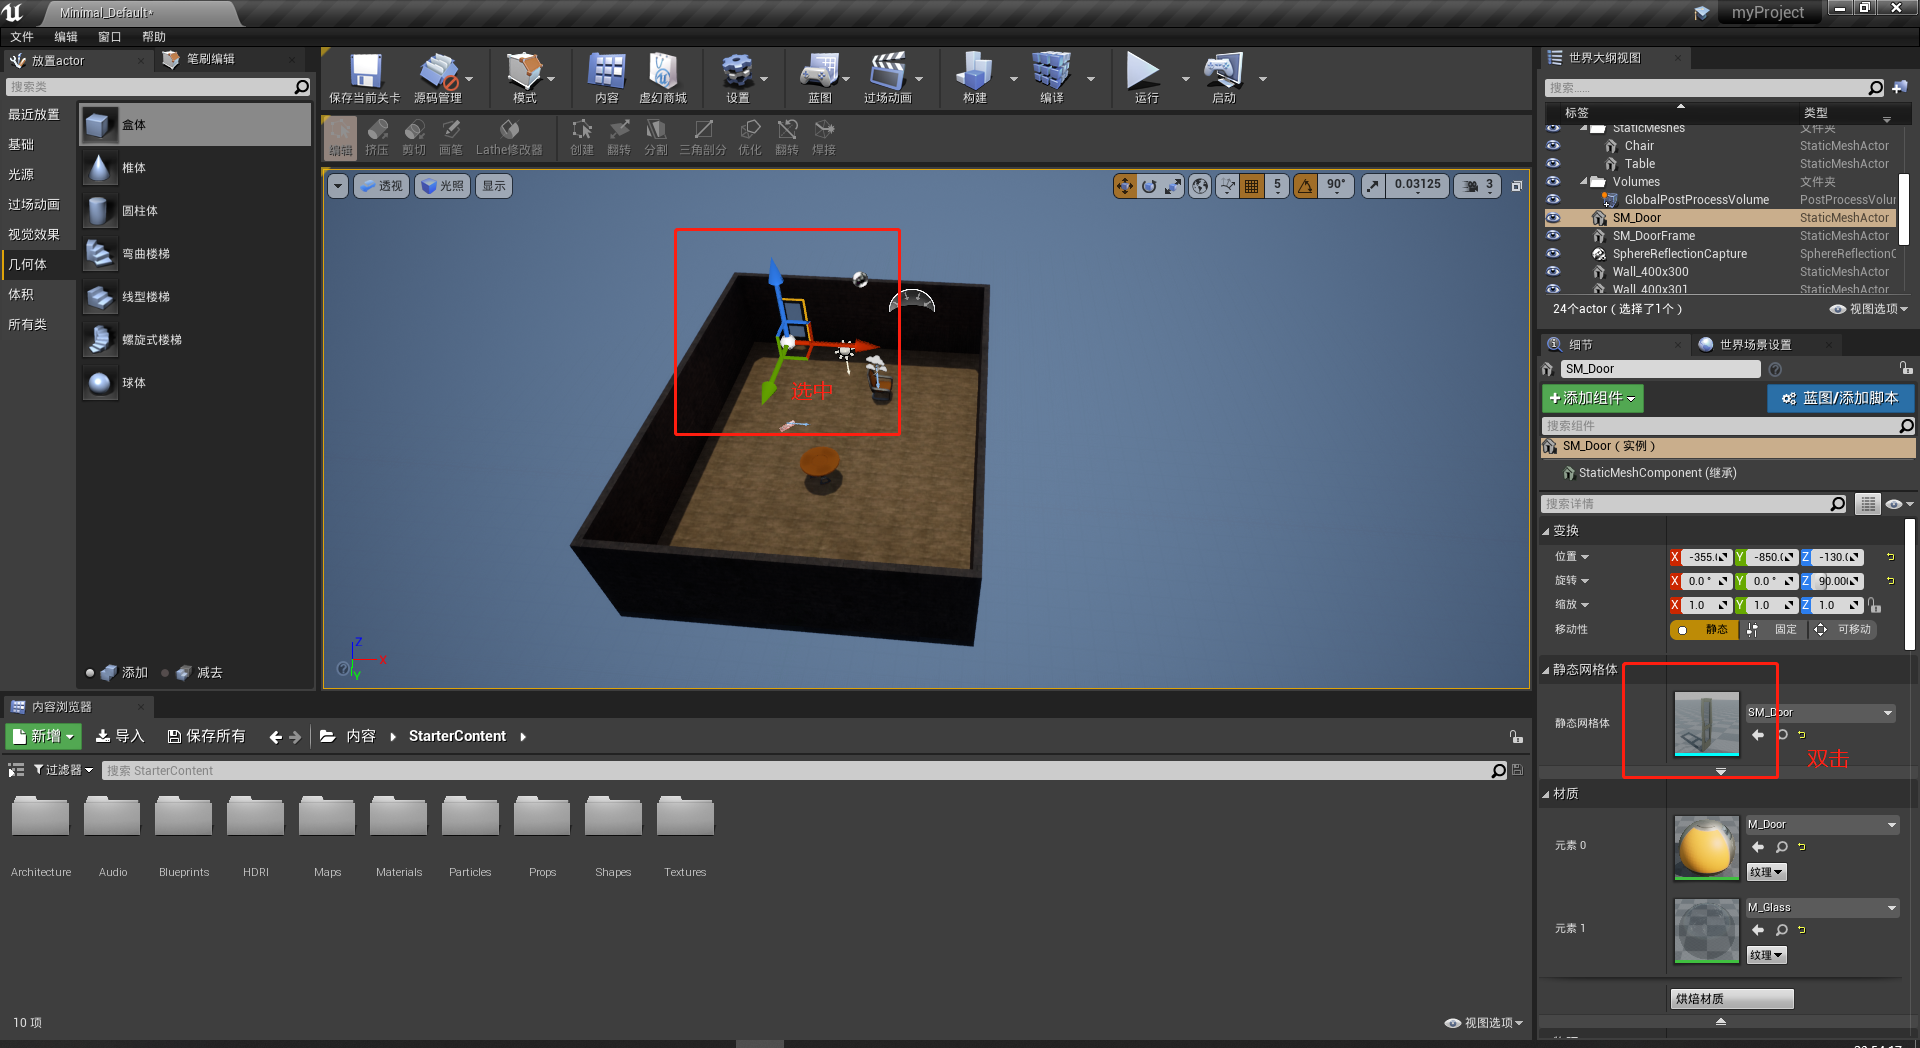This screenshot has height=1048, width=1920.
Task: Select the Lathe修改器 geometry tool
Action: click(x=509, y=137)
